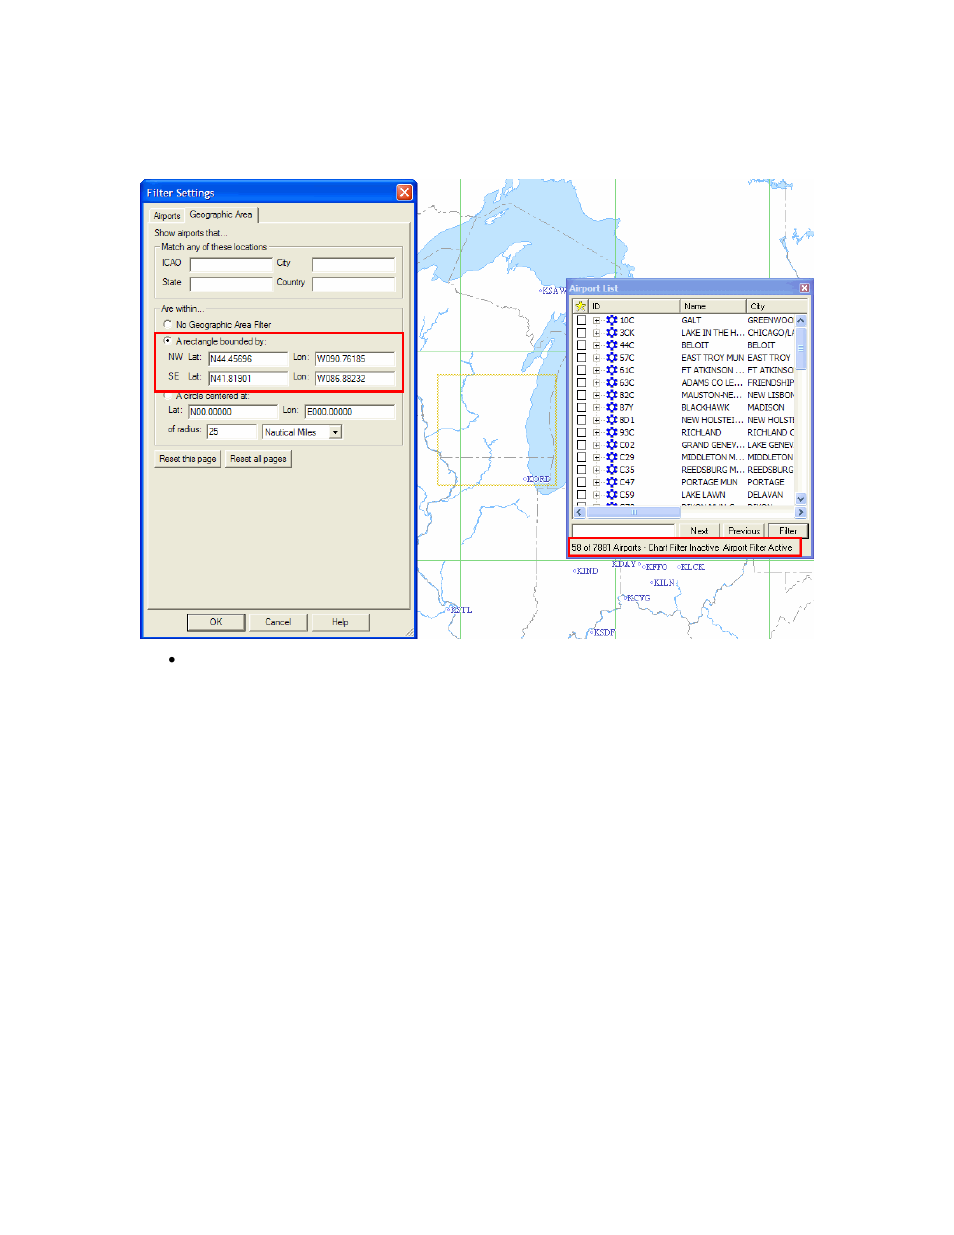The image size is (954, 1235).
Task: Click the radius value field
Action: tap(232, 432)
